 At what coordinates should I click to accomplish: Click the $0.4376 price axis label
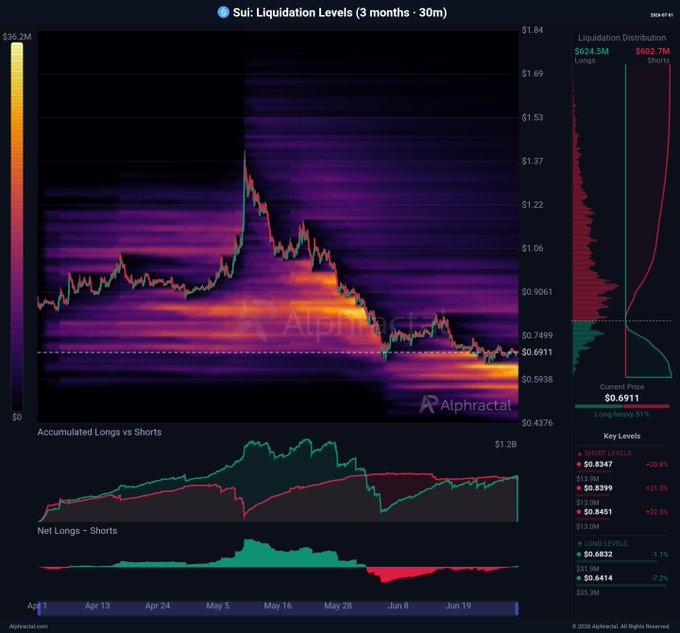tap(537, 423)
